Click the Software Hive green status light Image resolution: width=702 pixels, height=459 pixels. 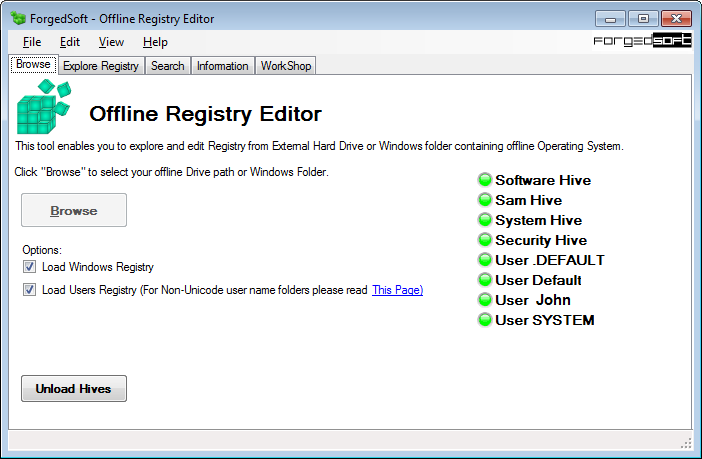point(485,180)
